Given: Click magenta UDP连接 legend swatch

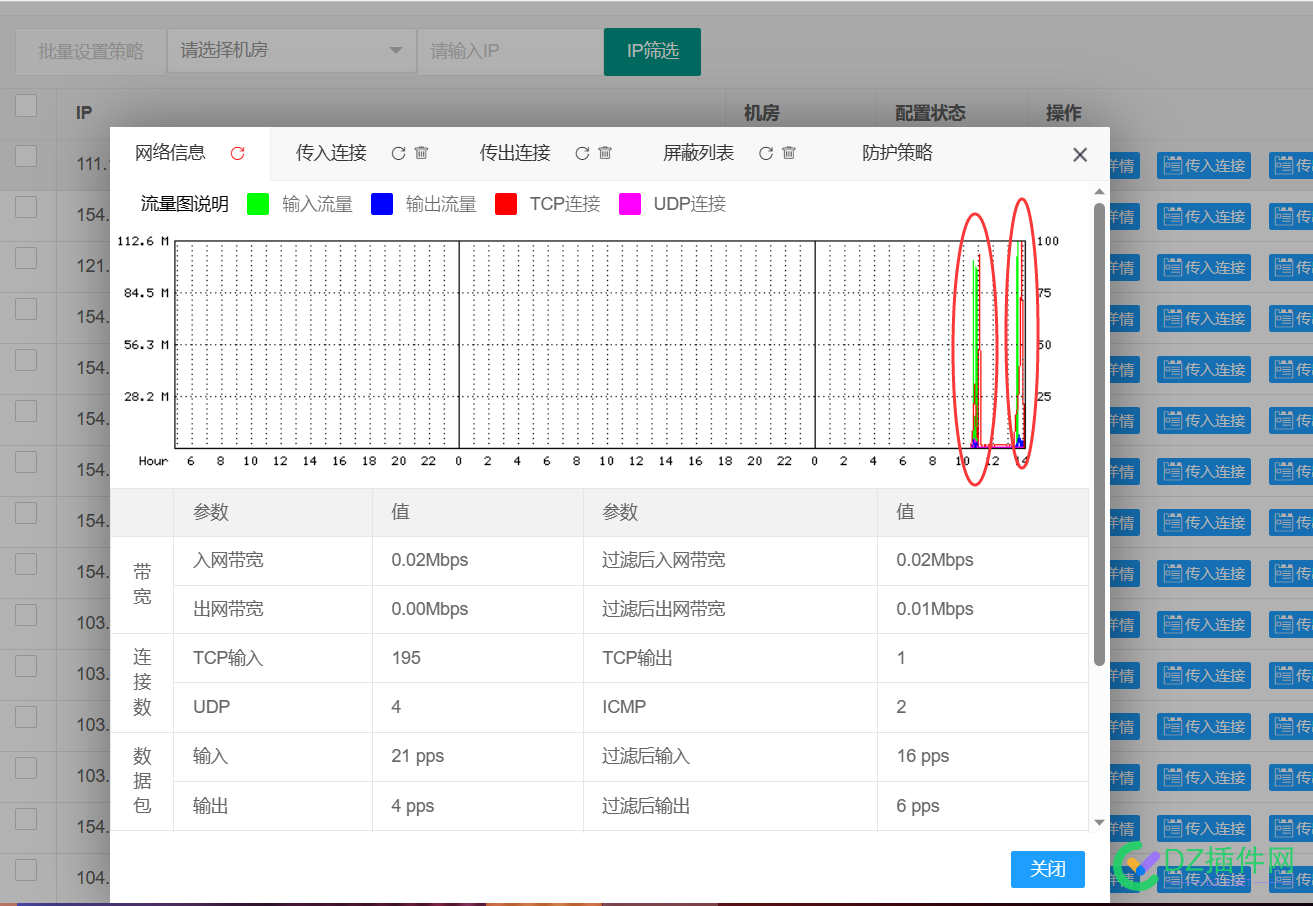Looking at the screenshot, I should (x=630, y=204).
